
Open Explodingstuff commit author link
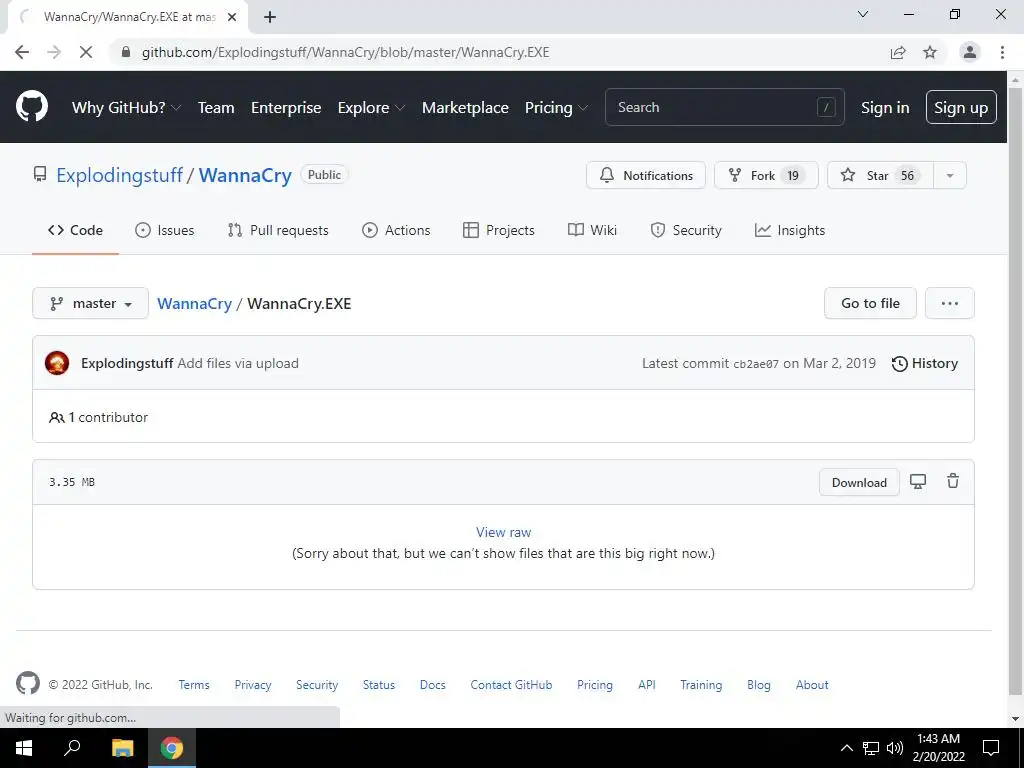click(127, 363)
